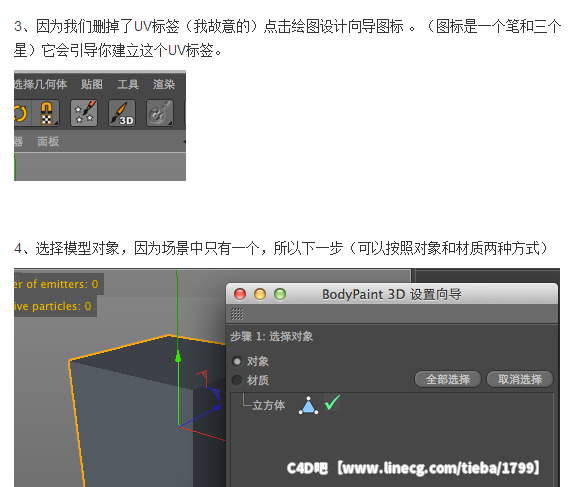
Task: Click the 'of emitters: 0' HUD text
Action: point(61,284)
